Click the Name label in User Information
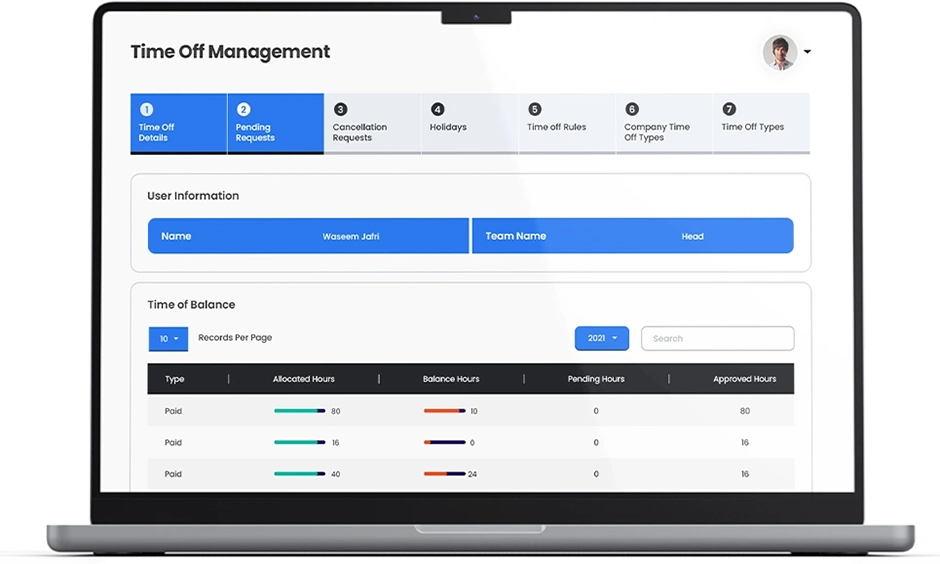This screenshot has height=564, width=940. pos(176,236)
